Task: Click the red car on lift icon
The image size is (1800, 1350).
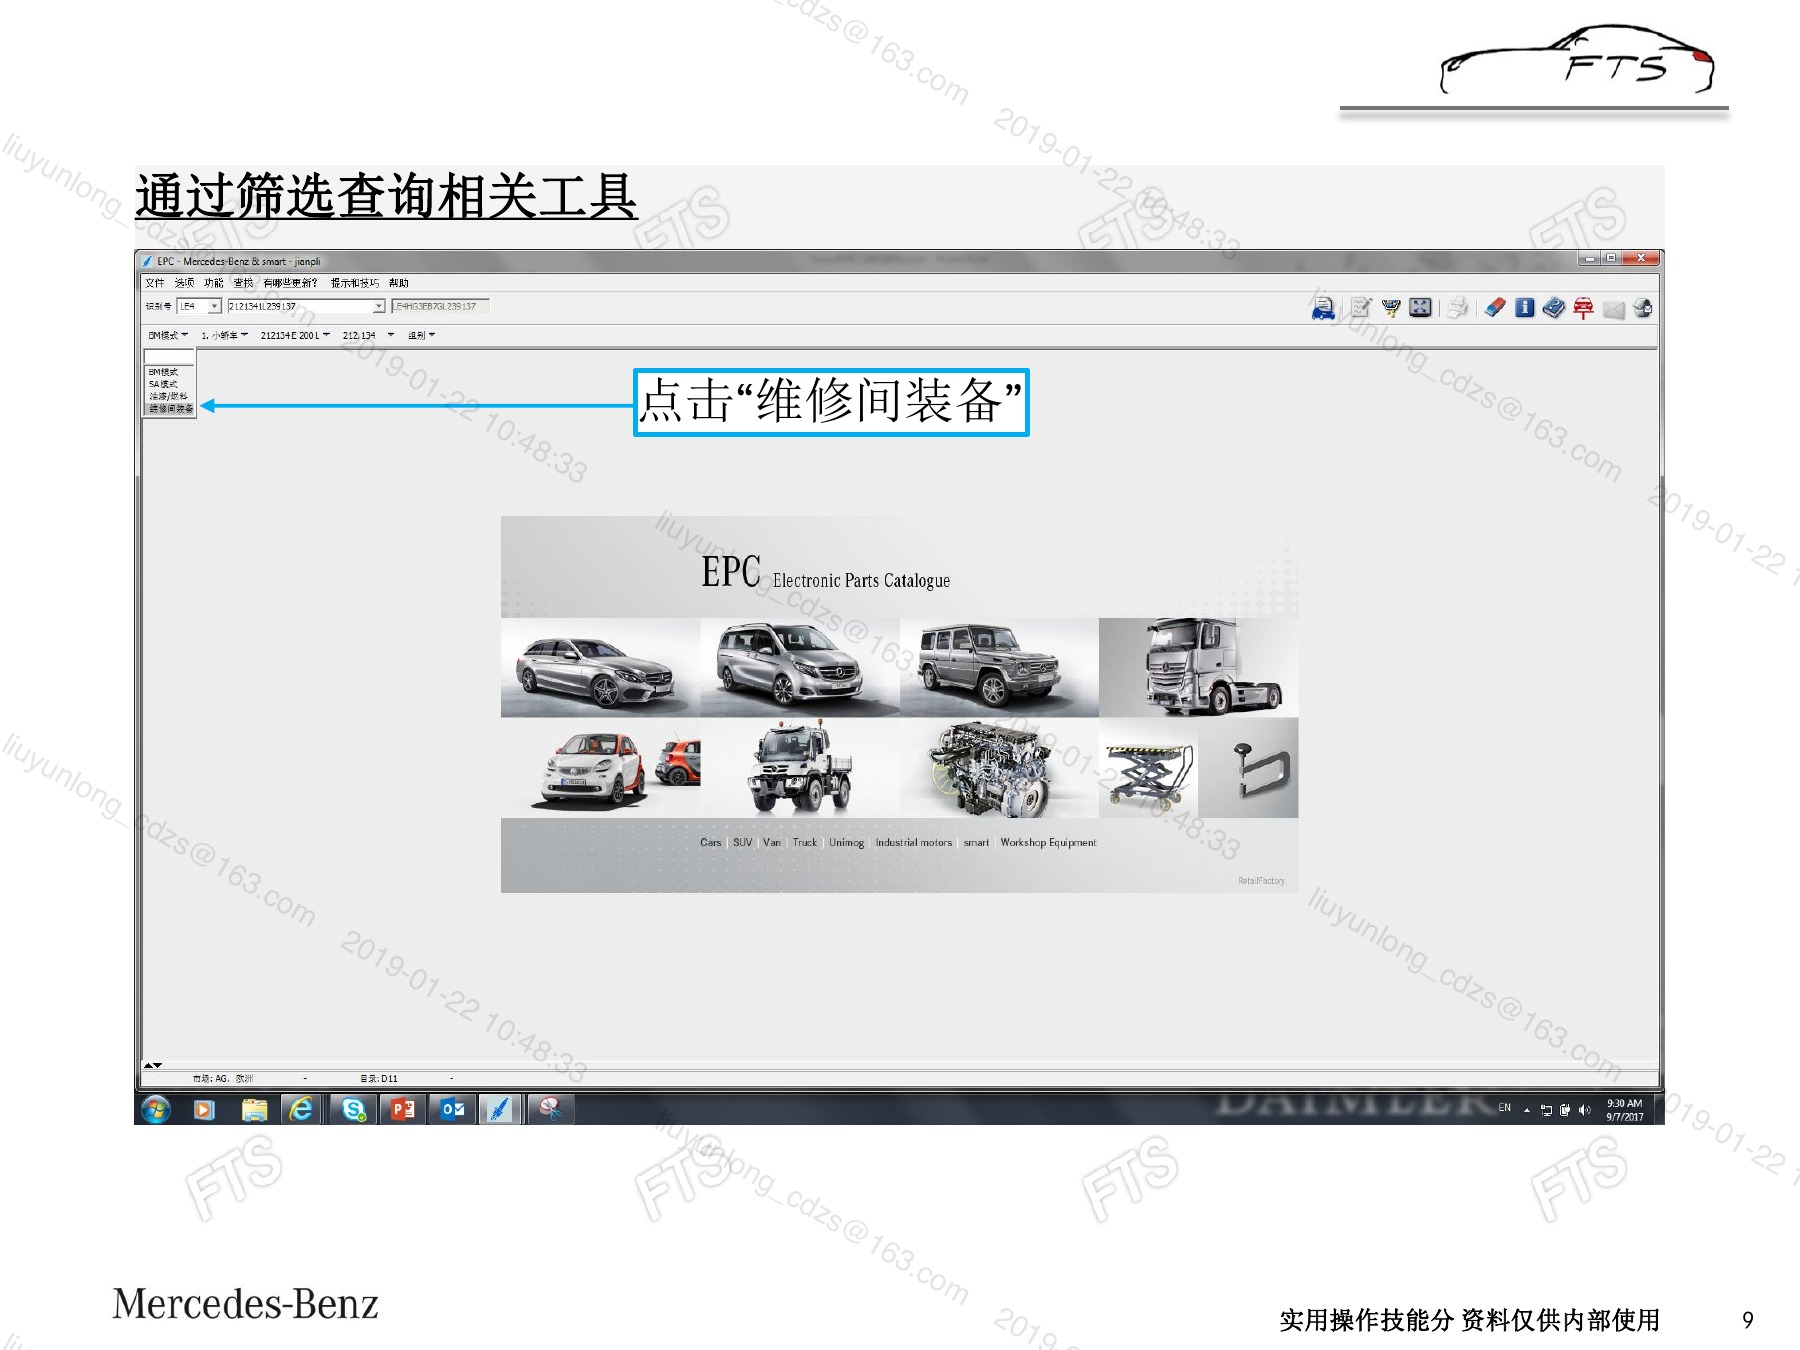Action: [1583, 308]
